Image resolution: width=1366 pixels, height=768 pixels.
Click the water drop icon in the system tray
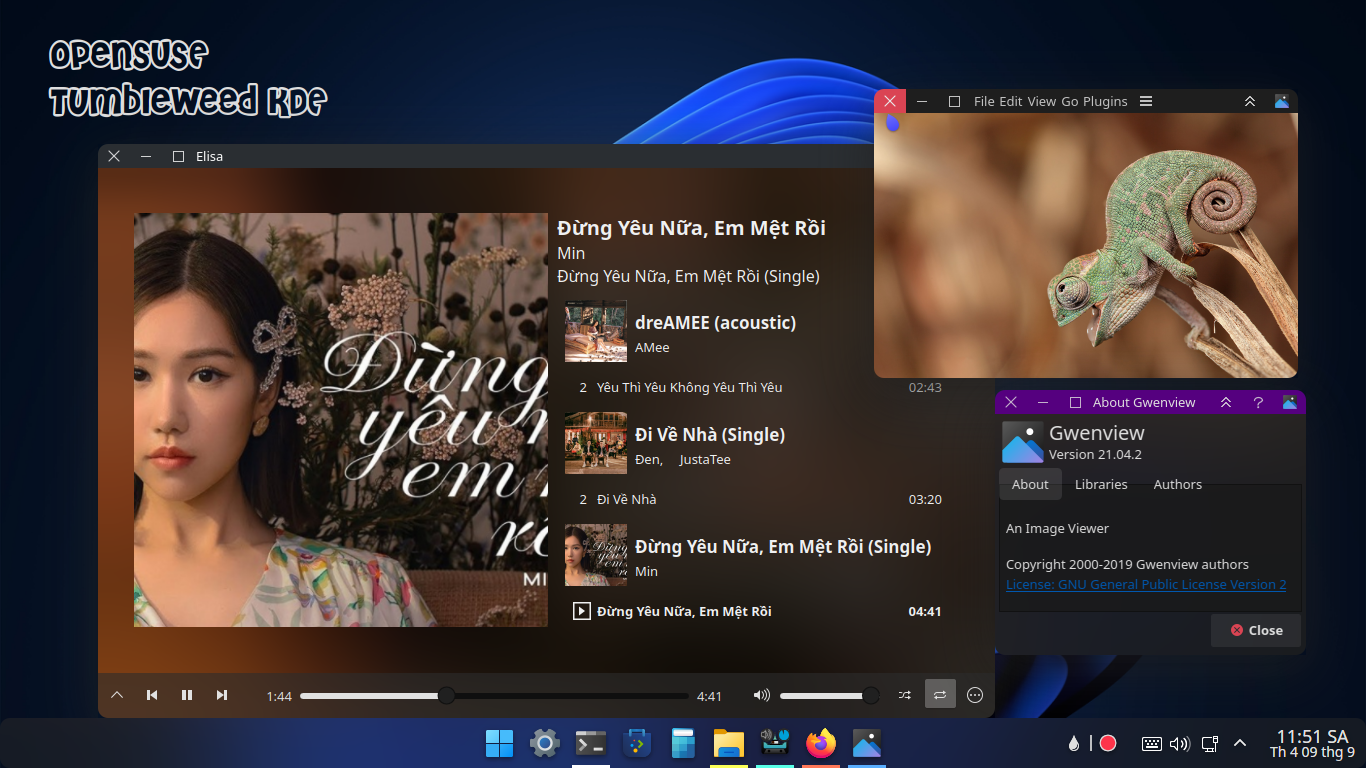[1074, 743]
